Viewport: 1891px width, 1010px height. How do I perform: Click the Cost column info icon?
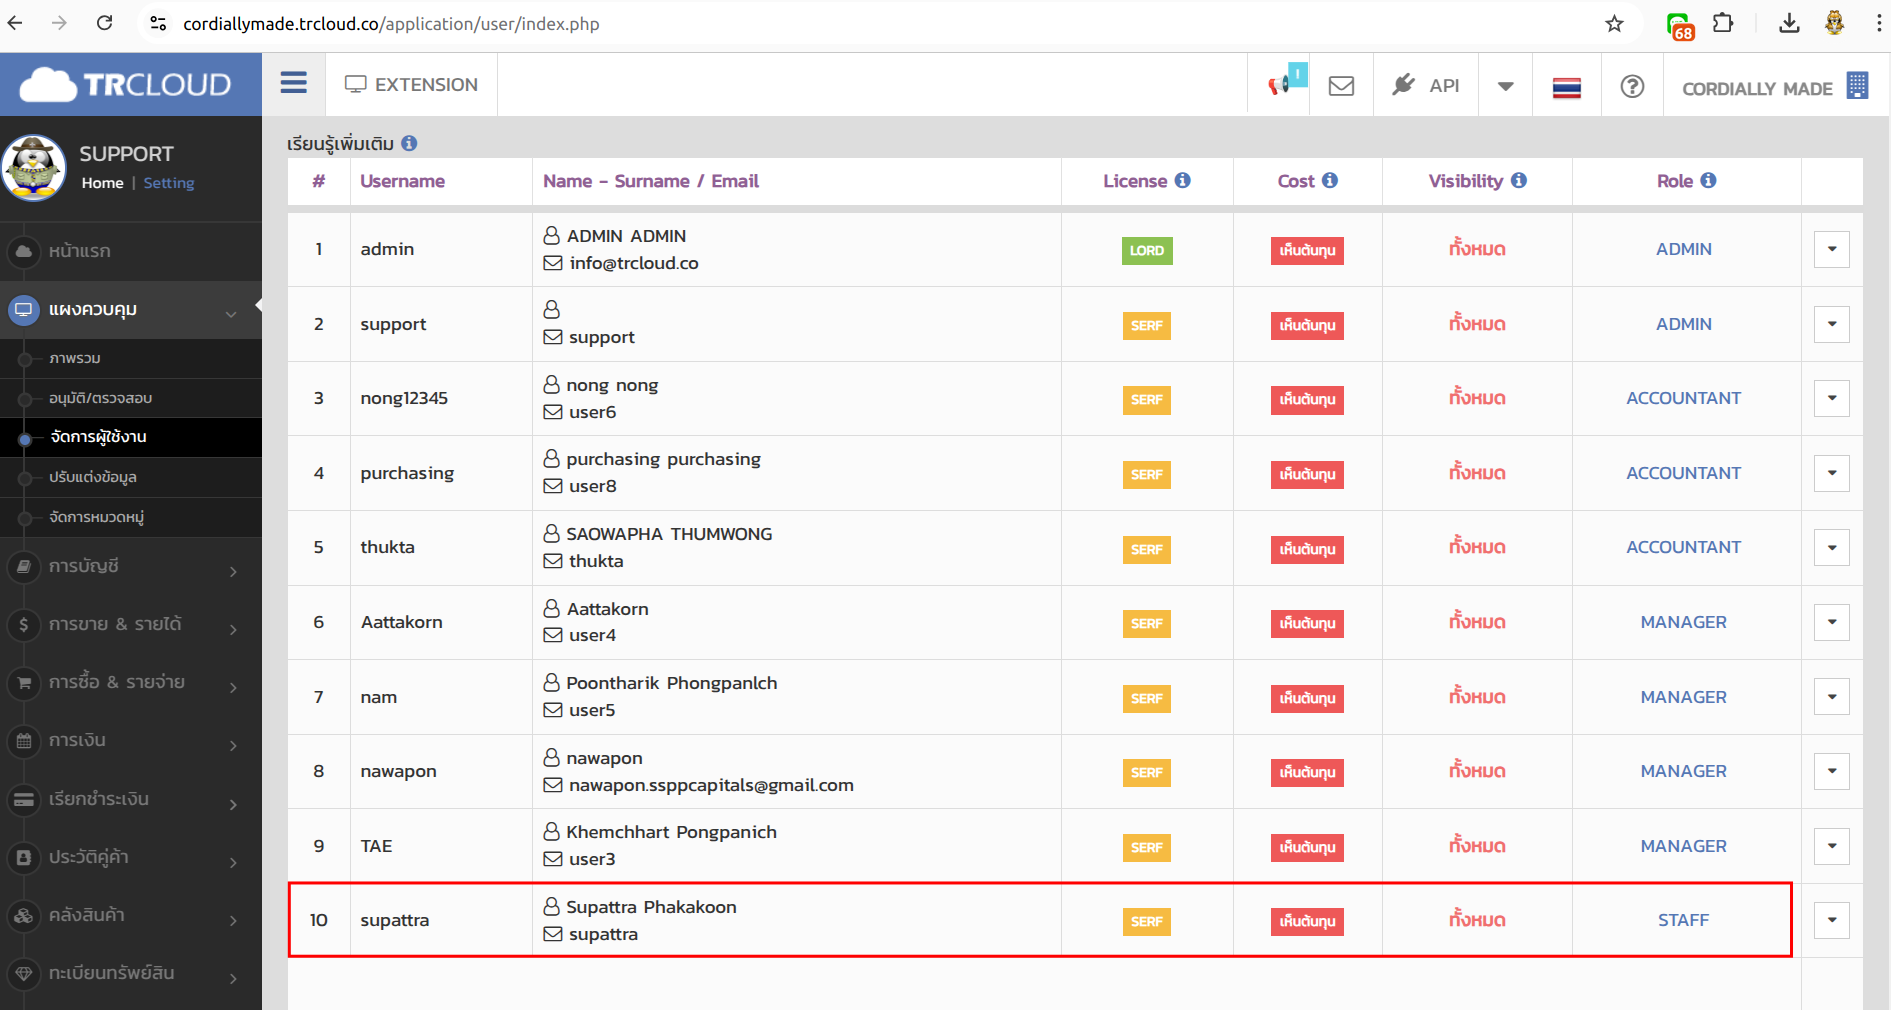(x=1330, y=180)
